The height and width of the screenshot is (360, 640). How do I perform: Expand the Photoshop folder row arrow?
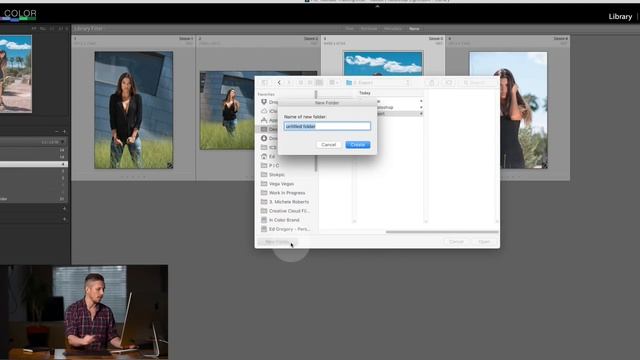coord(421,107)
